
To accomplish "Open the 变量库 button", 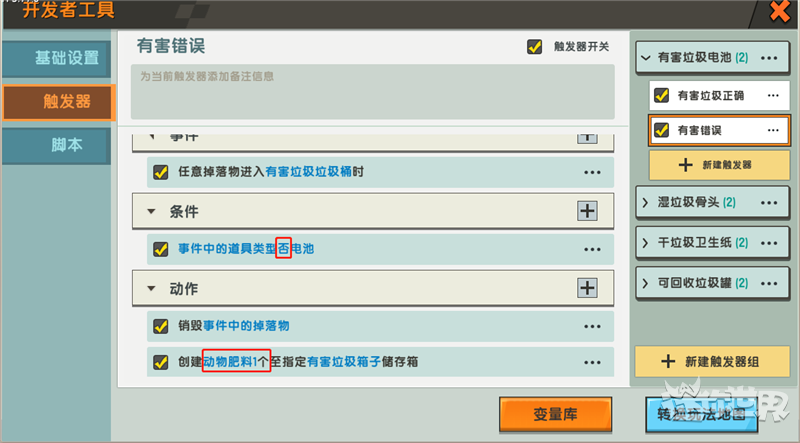I will point(555,414).
